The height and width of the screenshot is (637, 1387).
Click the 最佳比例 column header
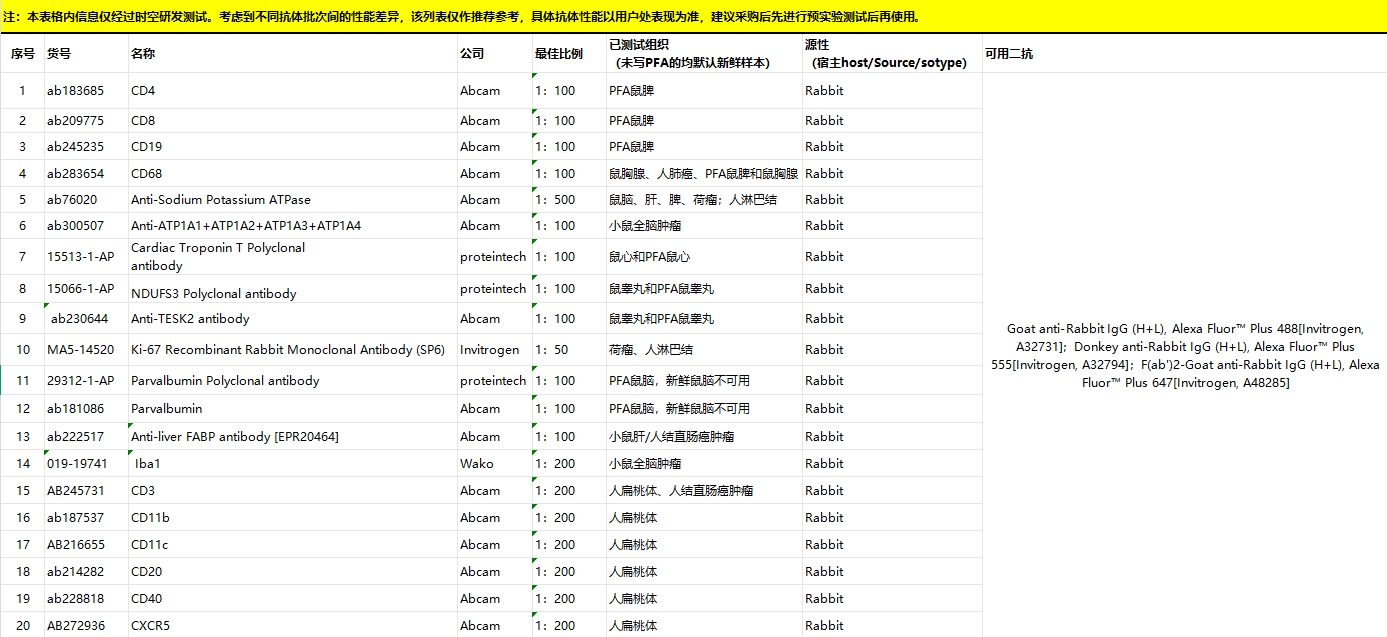pyautogui.click(x=569, y=54)
